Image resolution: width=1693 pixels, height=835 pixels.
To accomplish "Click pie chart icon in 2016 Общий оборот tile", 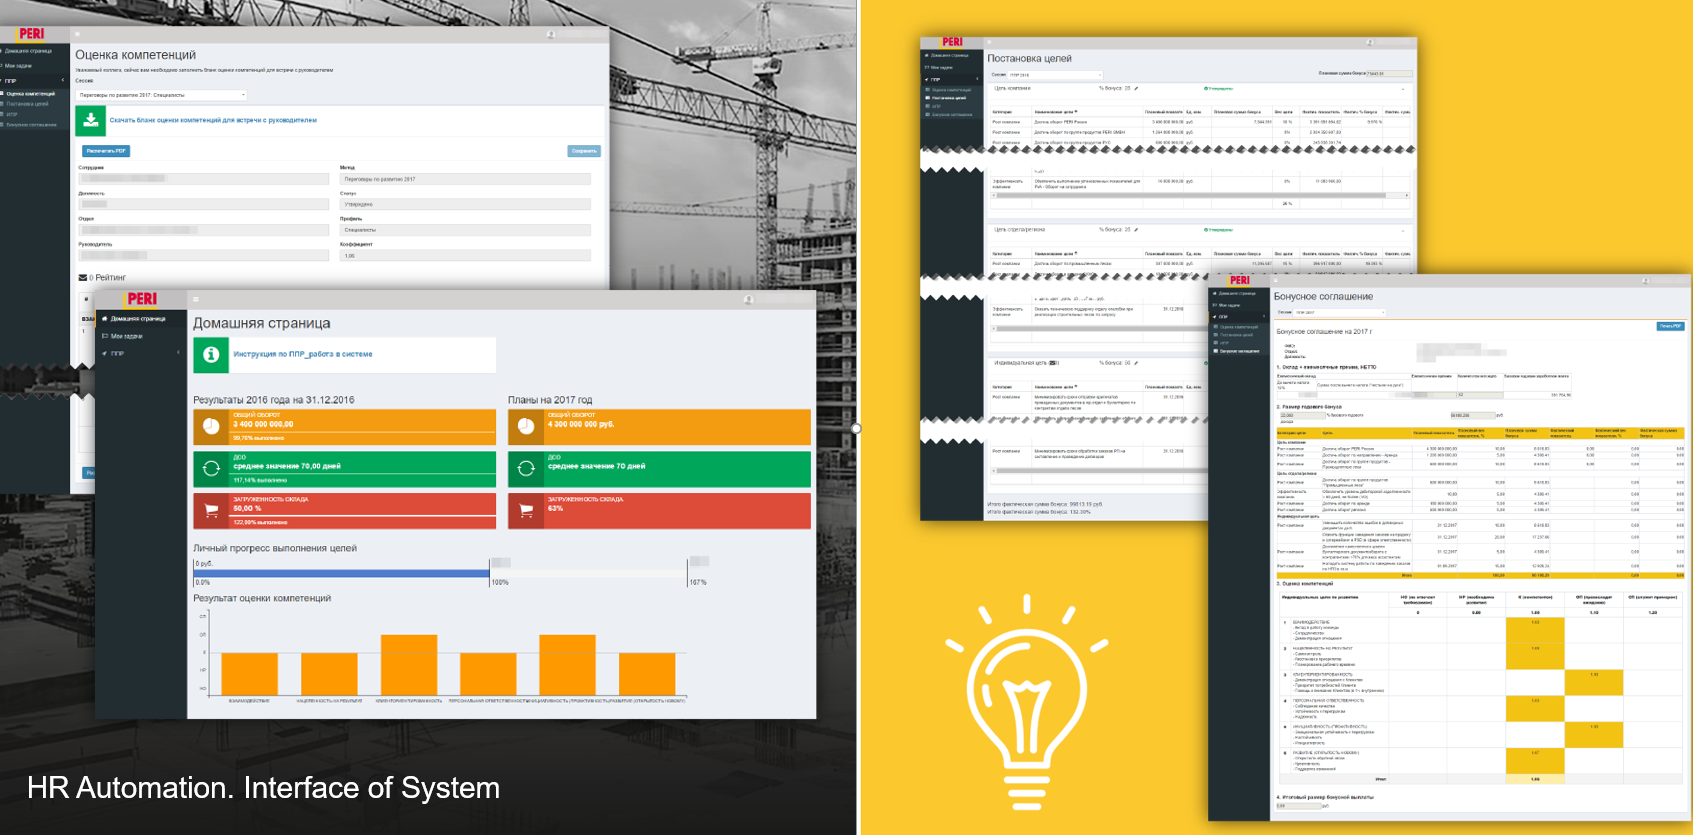I will [212, 426].
